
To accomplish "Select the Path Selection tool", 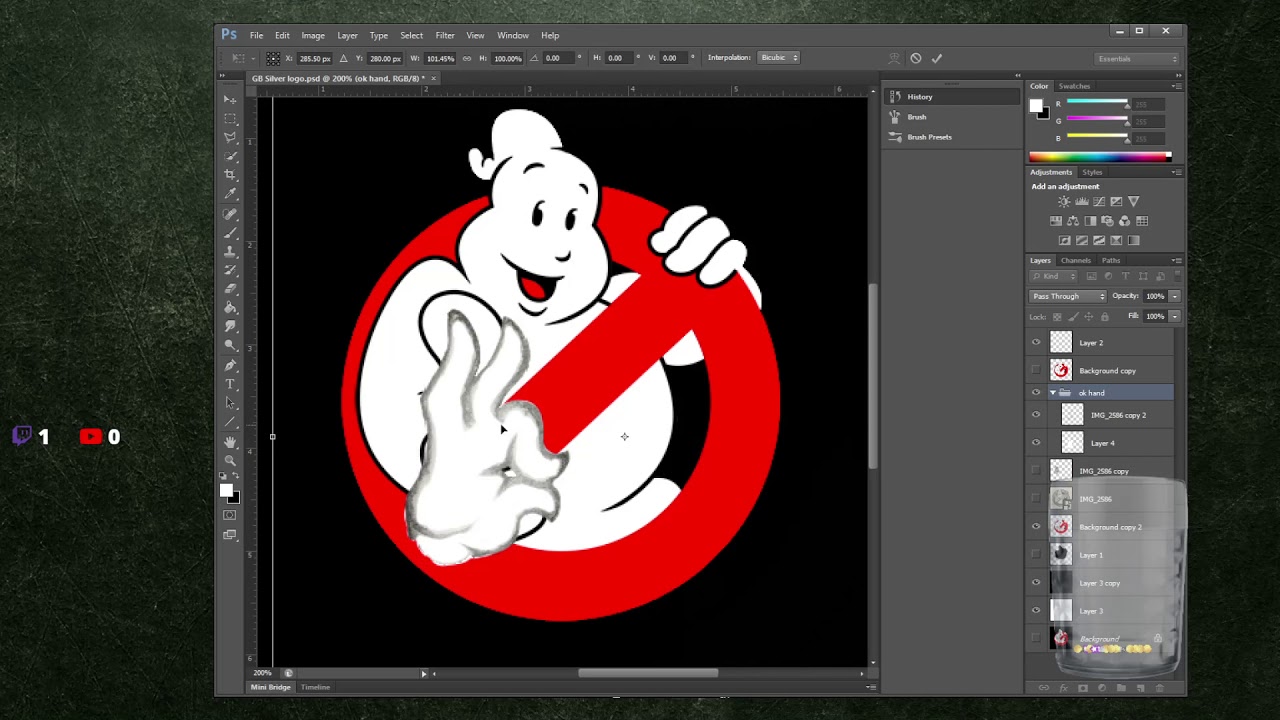I will pyautogui.click(x=230, y=404).
